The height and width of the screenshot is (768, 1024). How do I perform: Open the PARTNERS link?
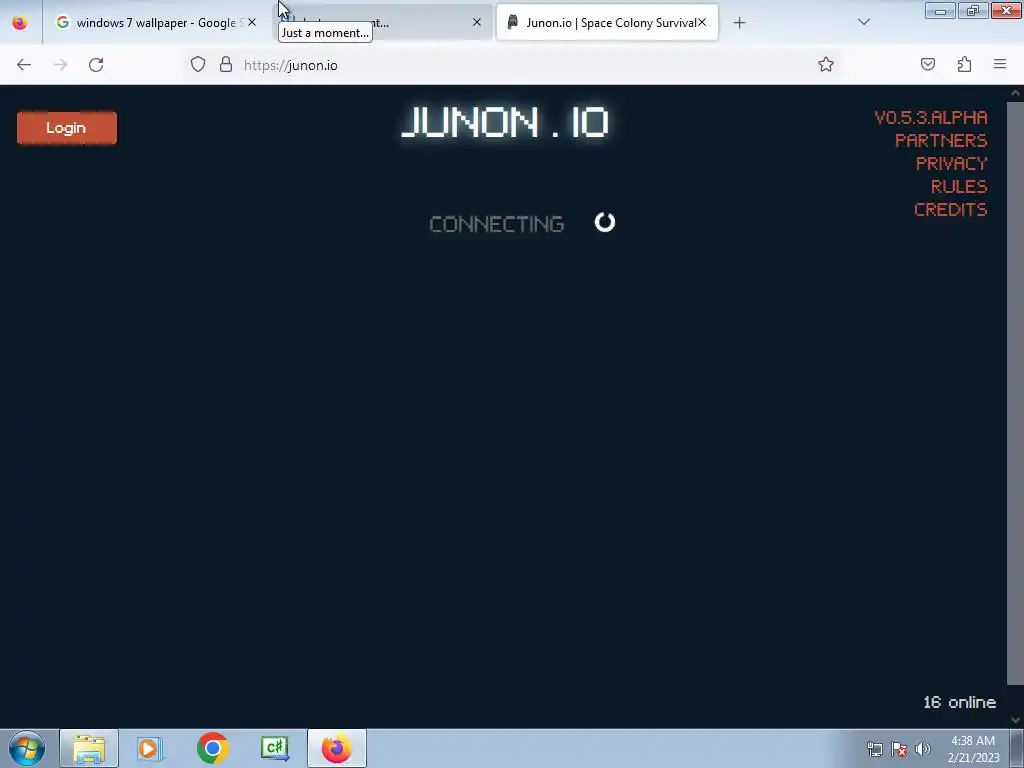pyautogui.click(x=940, y=140)
